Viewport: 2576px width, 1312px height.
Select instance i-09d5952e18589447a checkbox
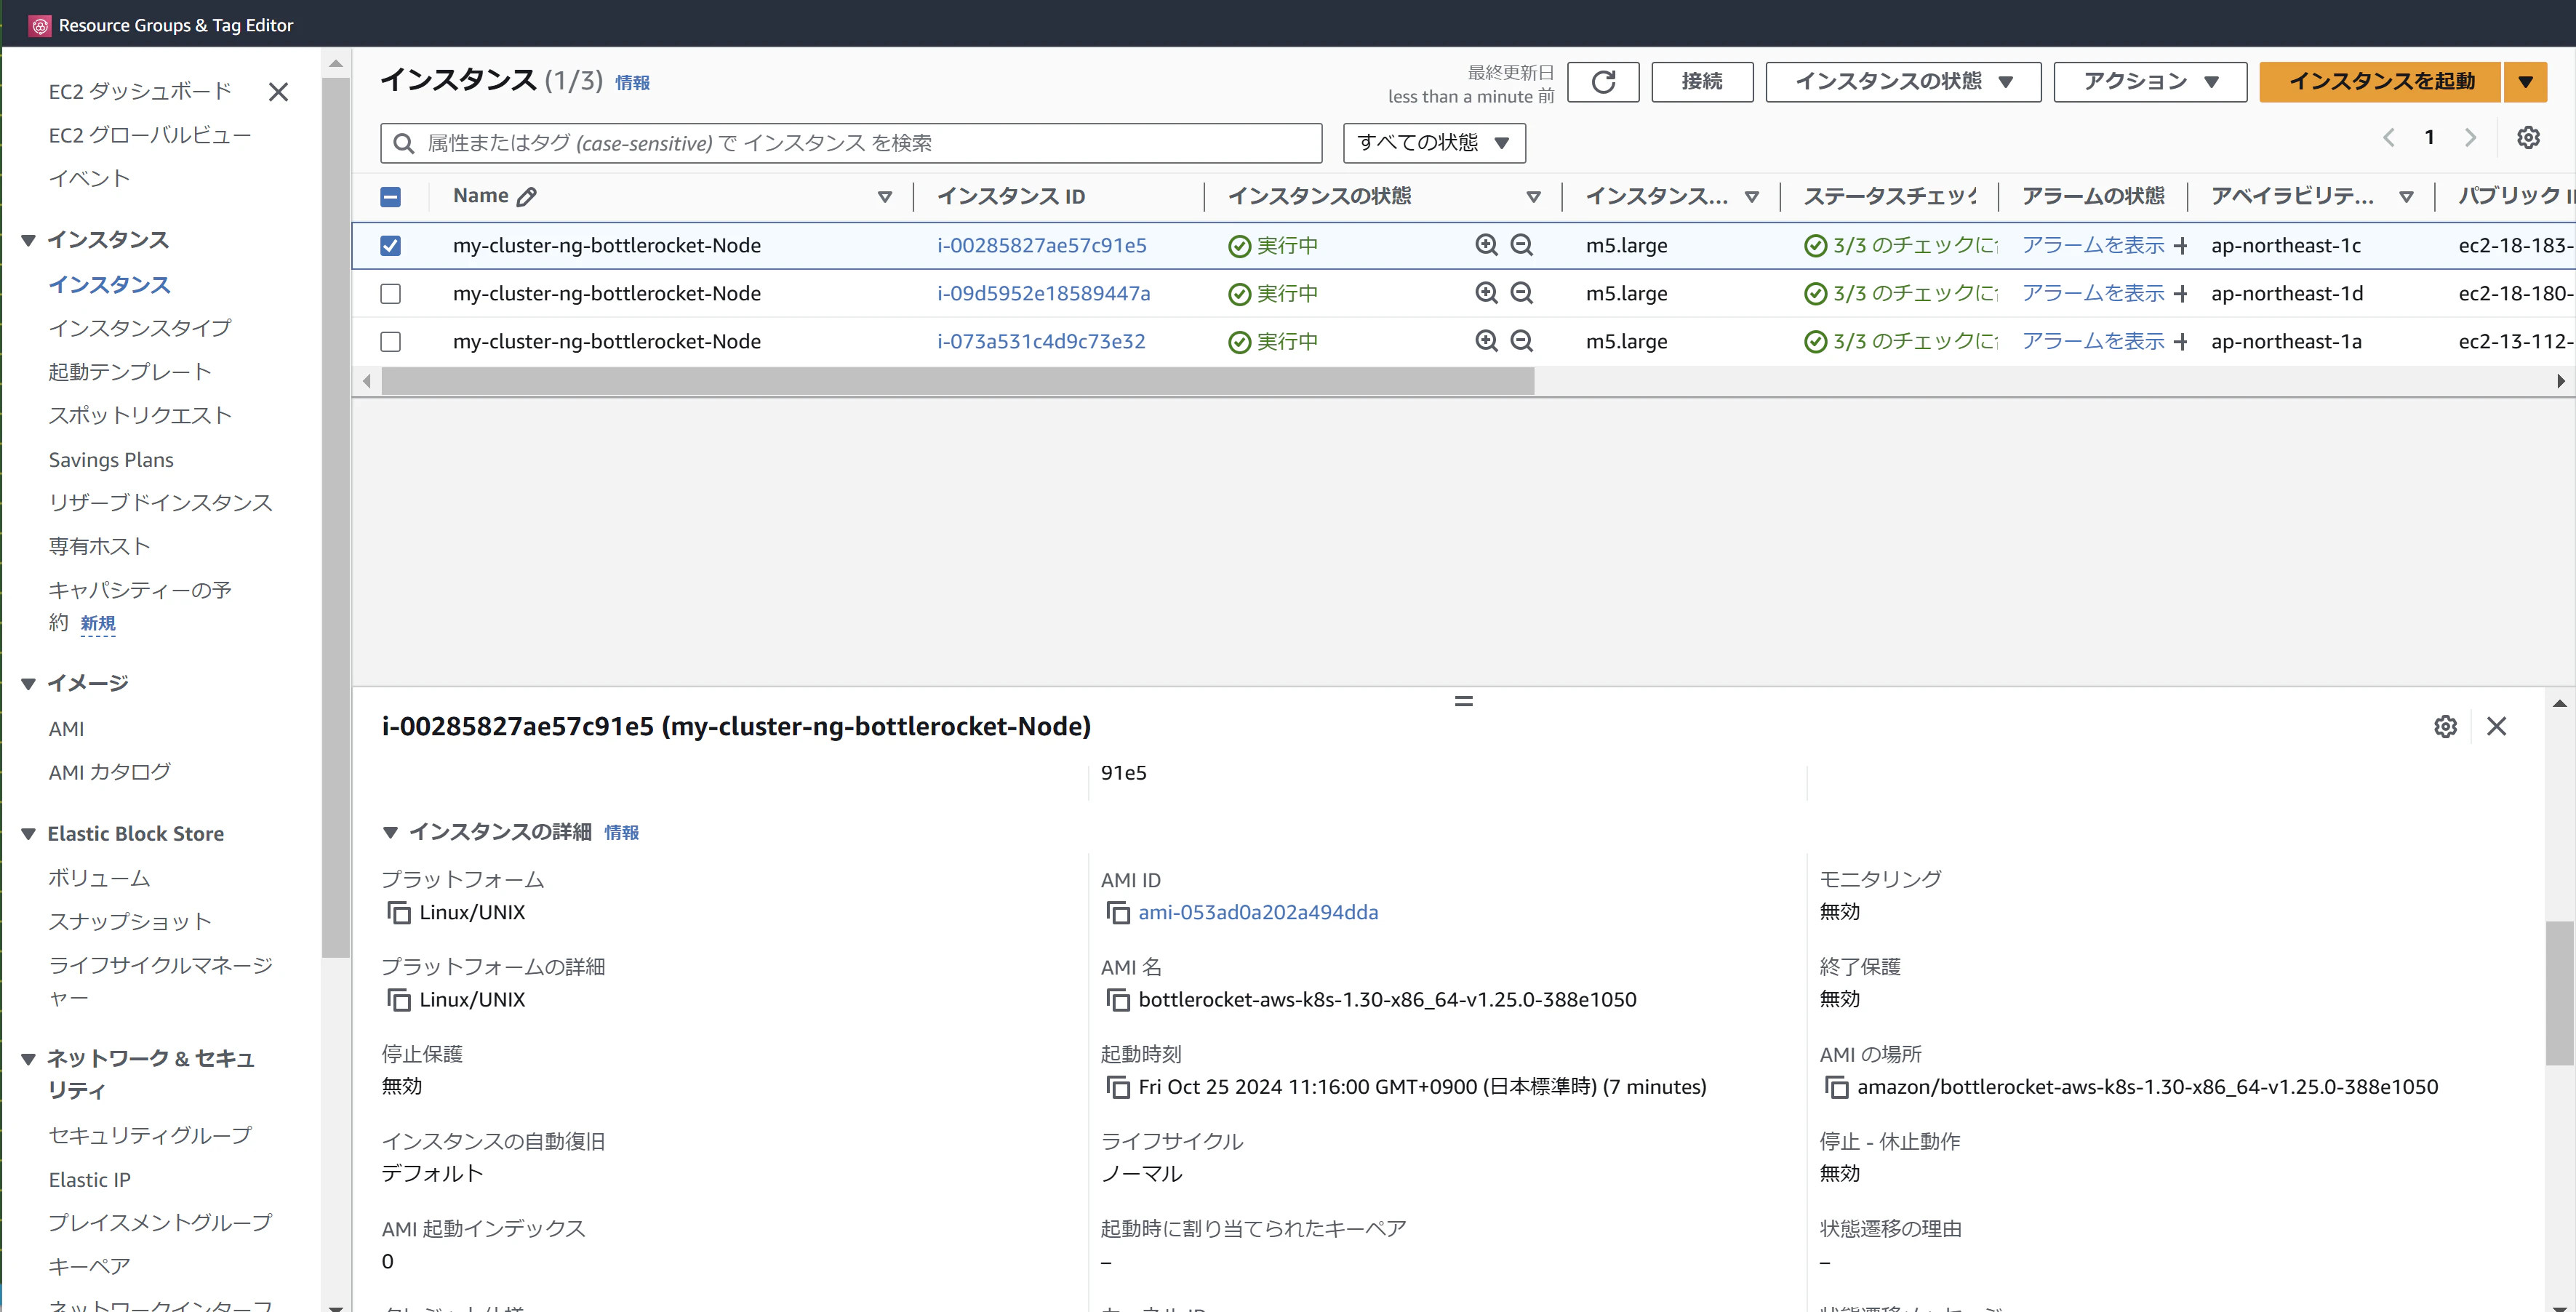point(391,293)
